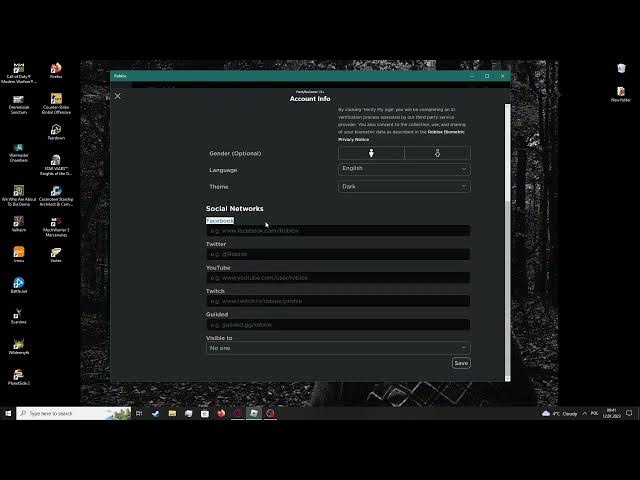Click the Account Info title
640x480 pixels.
click(x=310, y=99)
